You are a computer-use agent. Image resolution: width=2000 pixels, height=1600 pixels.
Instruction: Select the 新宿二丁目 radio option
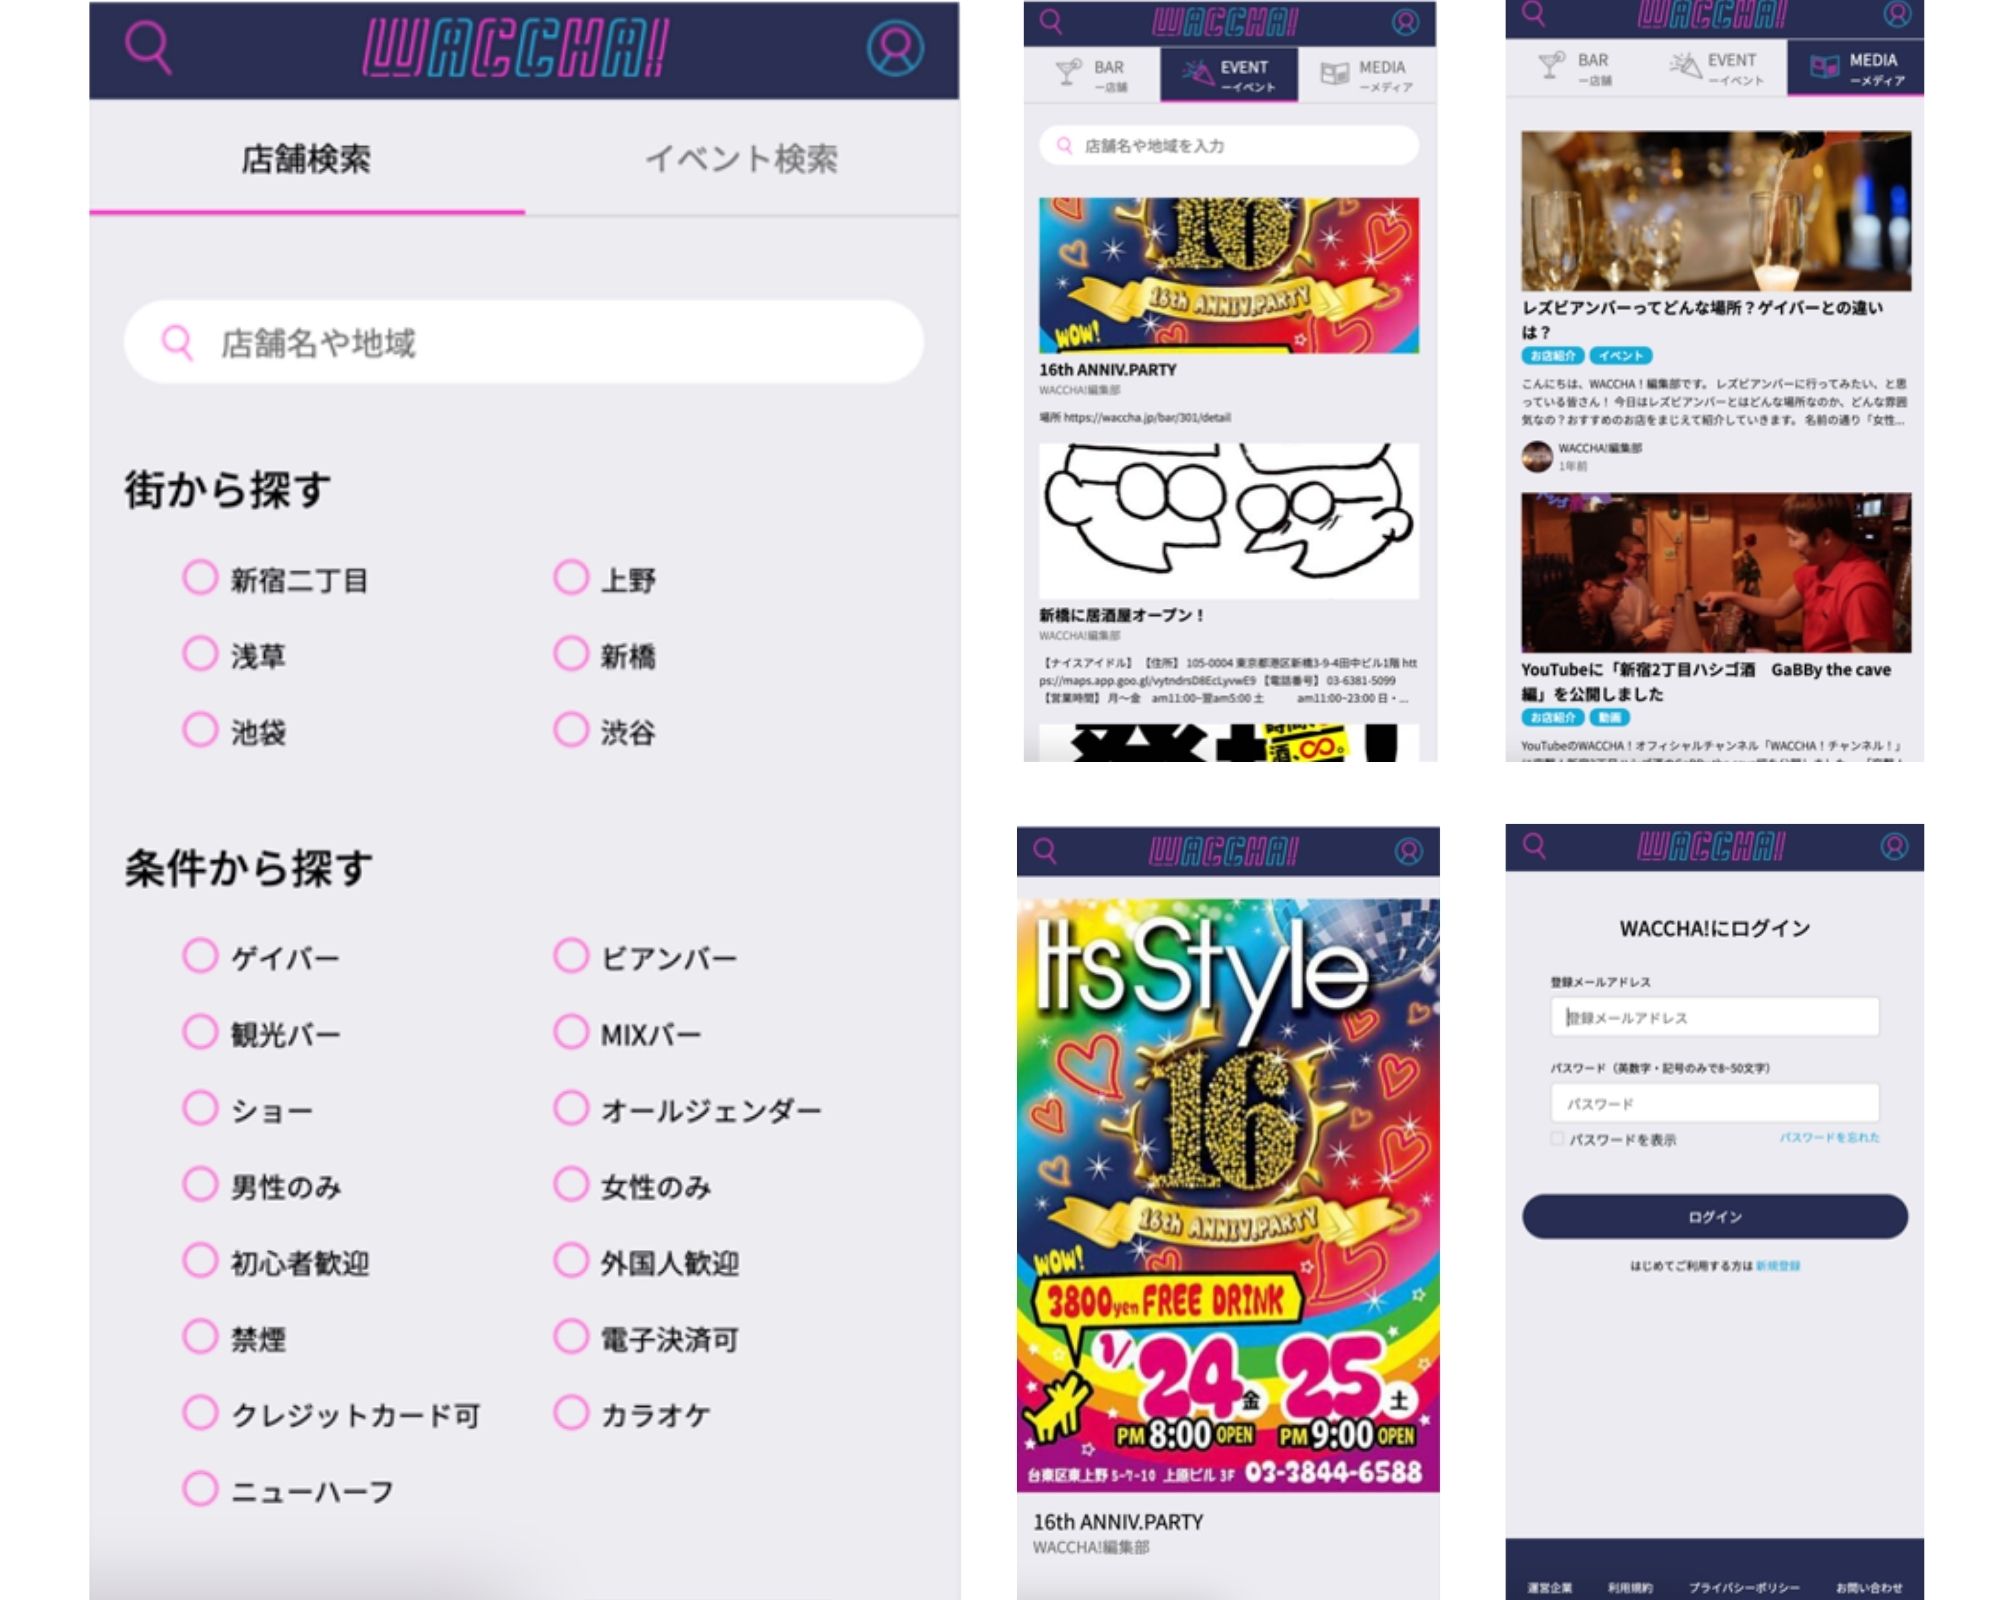tap(200, 578)
